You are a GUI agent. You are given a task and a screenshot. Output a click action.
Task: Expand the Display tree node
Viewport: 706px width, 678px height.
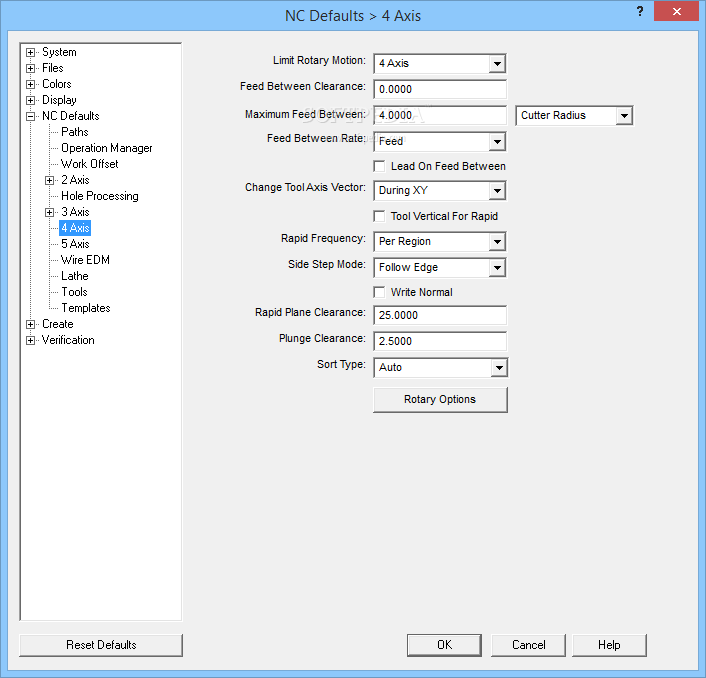click(30, 100)
